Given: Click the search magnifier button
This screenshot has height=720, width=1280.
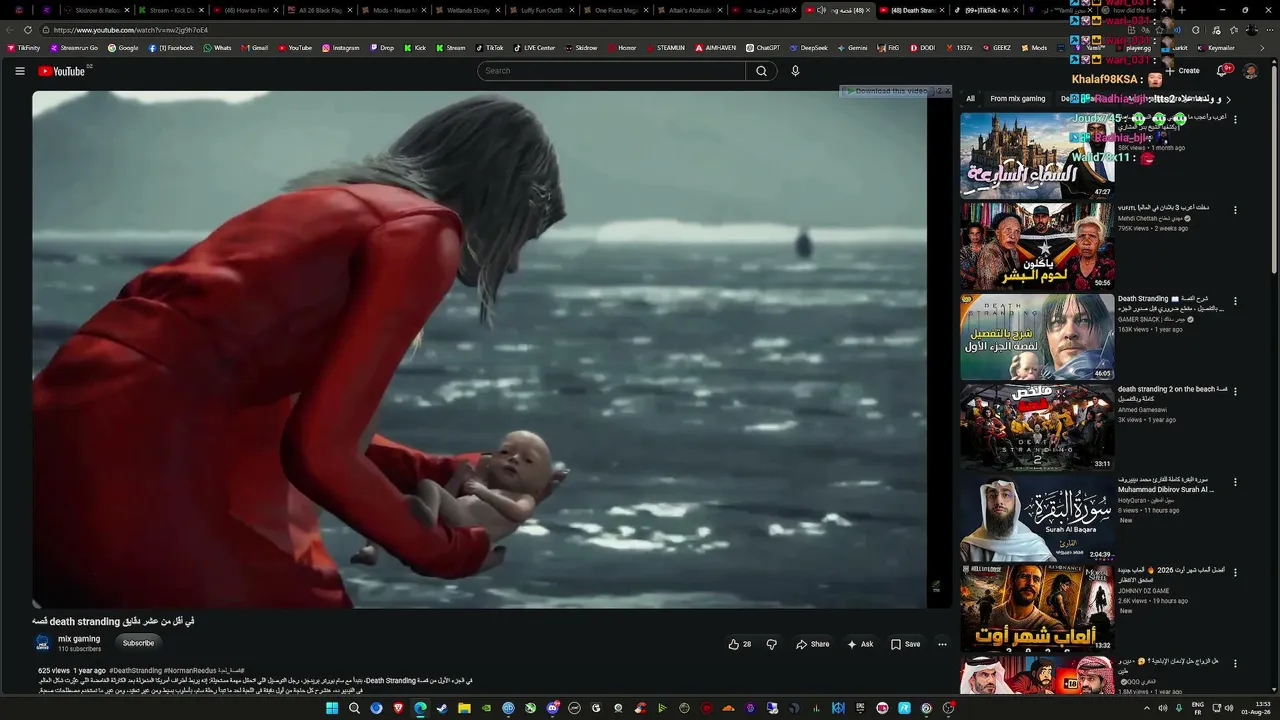Looking at the screenshot, I should [x=761, y=71].
